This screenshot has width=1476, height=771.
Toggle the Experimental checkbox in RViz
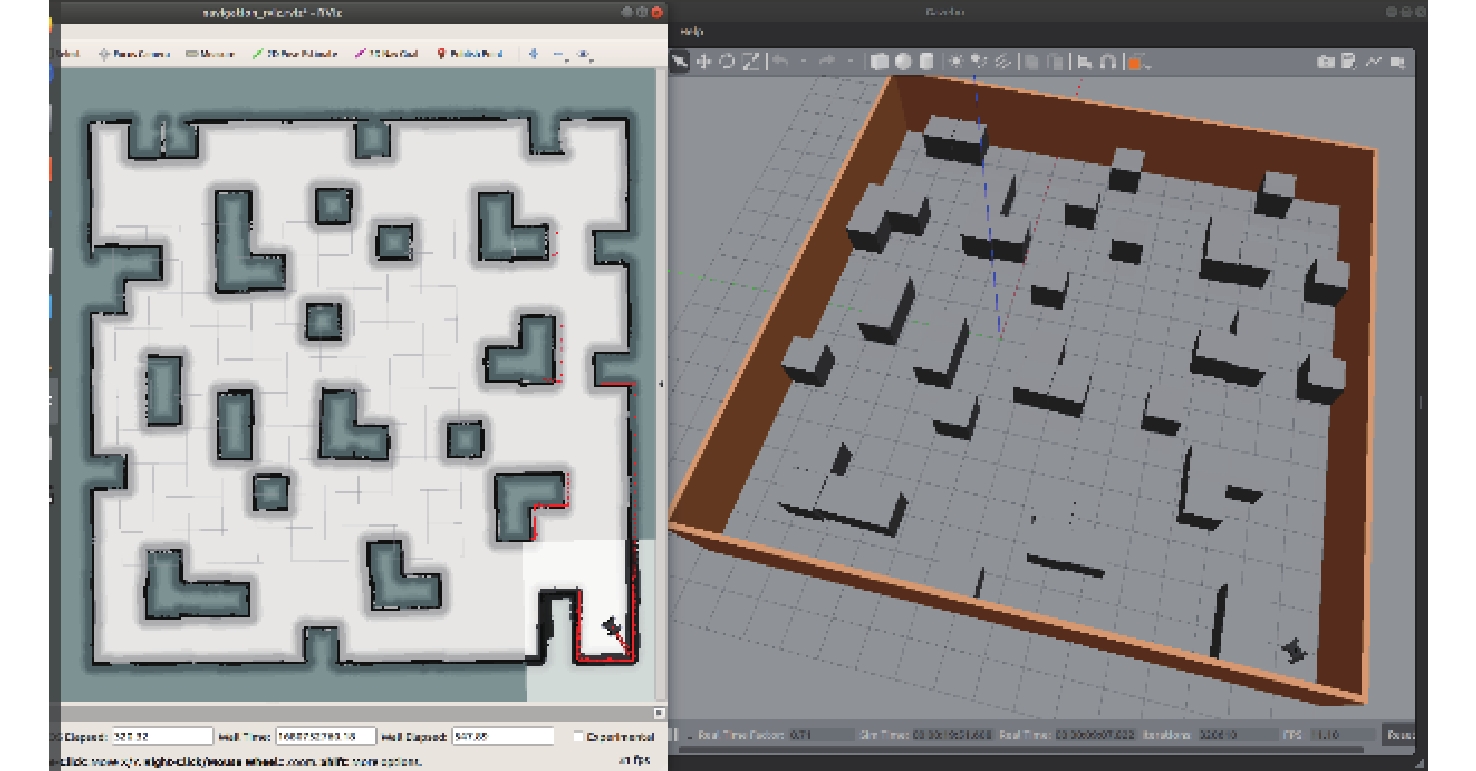tap(579, 737)
